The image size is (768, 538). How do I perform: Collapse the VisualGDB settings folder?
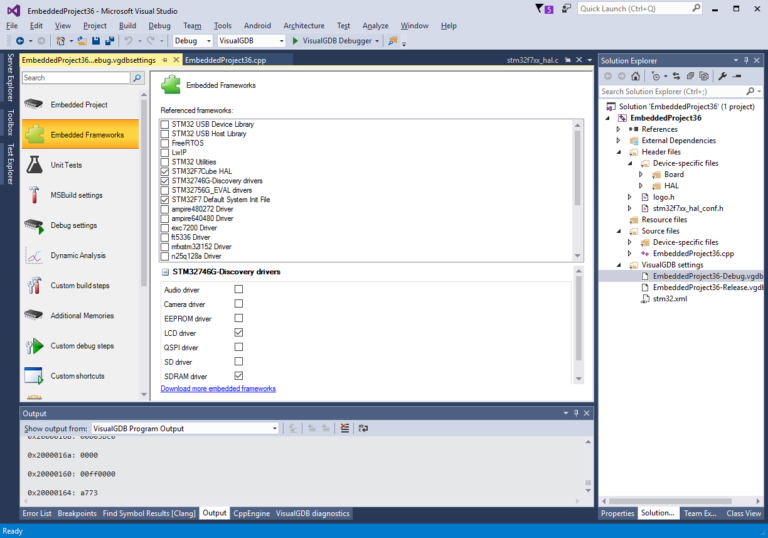(x=619, y=265)
